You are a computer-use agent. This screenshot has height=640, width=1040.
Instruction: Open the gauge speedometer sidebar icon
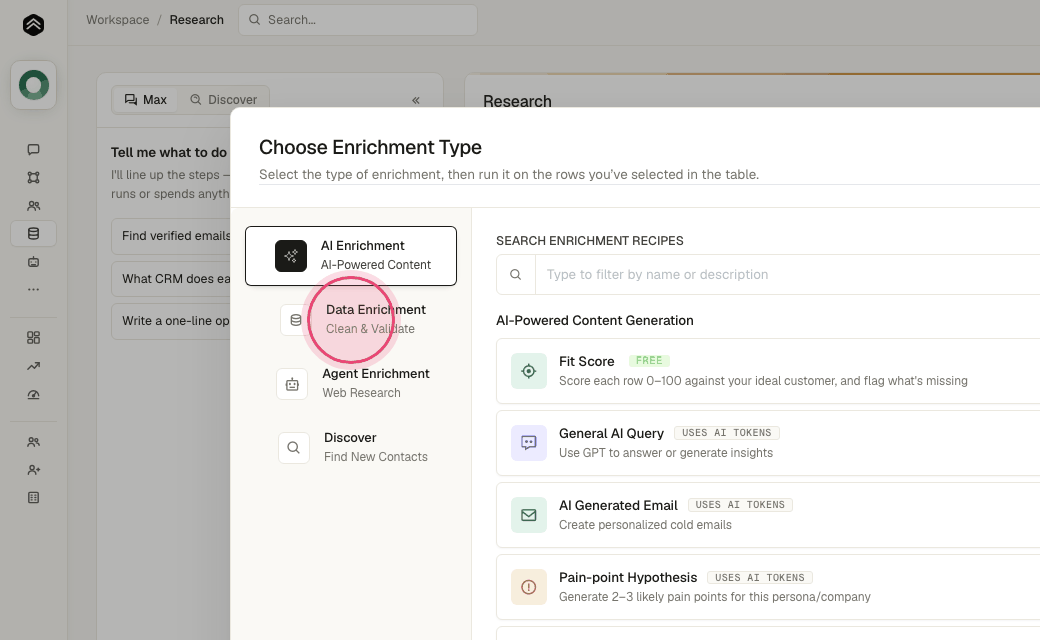click(x=33, y=395)
